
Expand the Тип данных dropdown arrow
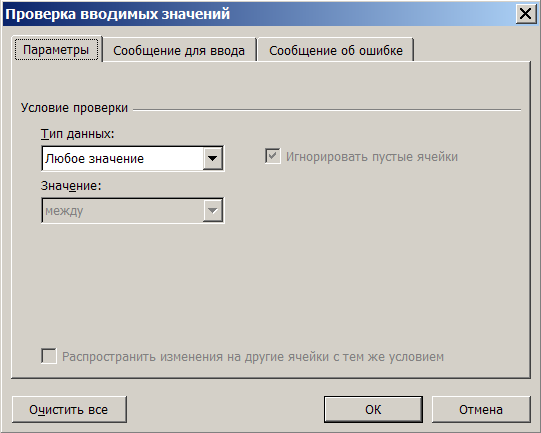point(213,158)
